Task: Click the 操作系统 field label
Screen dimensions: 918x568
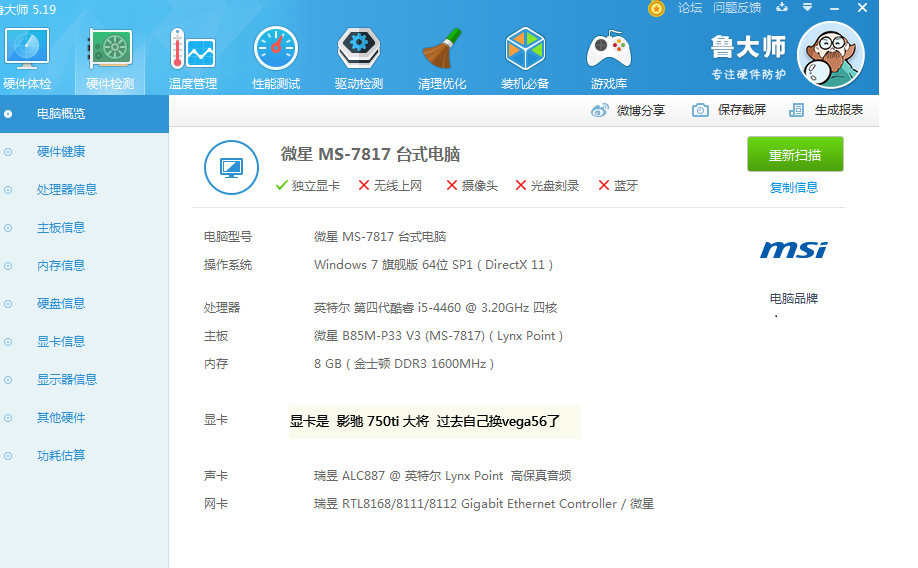Action: tap(228, 265)
